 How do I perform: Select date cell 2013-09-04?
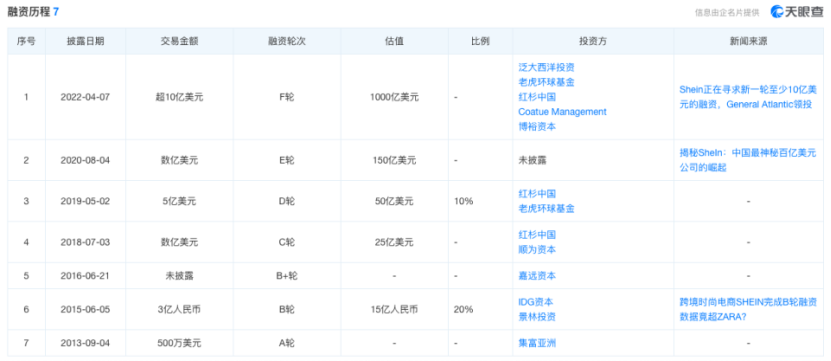tap(85, 344)
